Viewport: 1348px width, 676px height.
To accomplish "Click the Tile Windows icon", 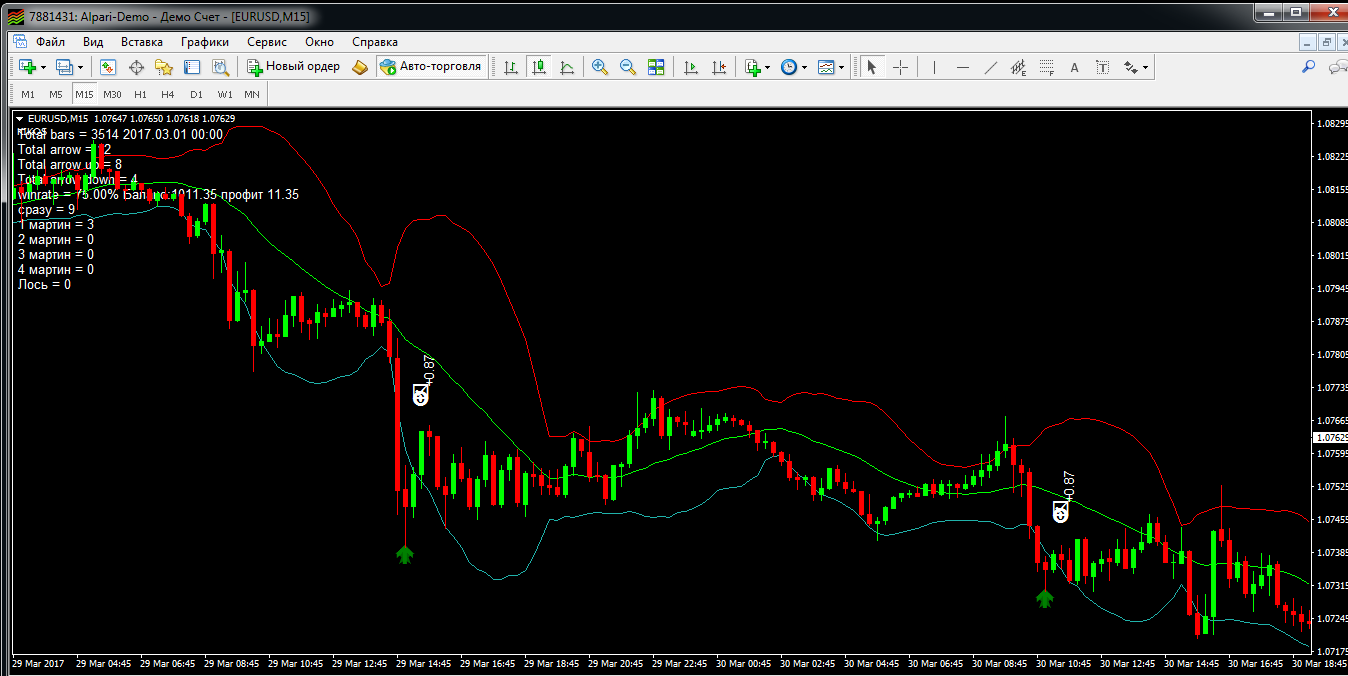I will pyautogui.click(x=656, y=67).
